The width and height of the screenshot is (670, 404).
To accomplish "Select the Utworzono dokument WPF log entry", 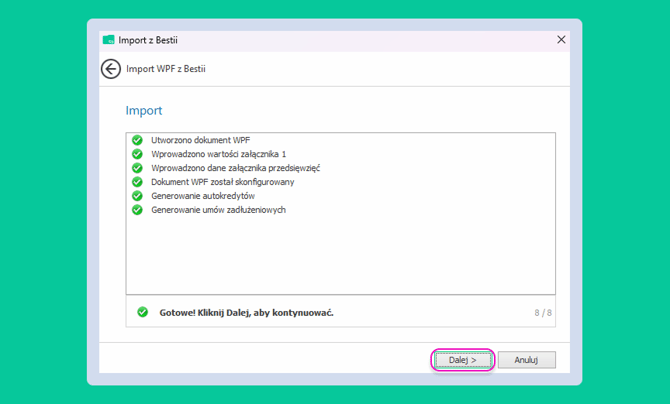I will pos(200,140).
